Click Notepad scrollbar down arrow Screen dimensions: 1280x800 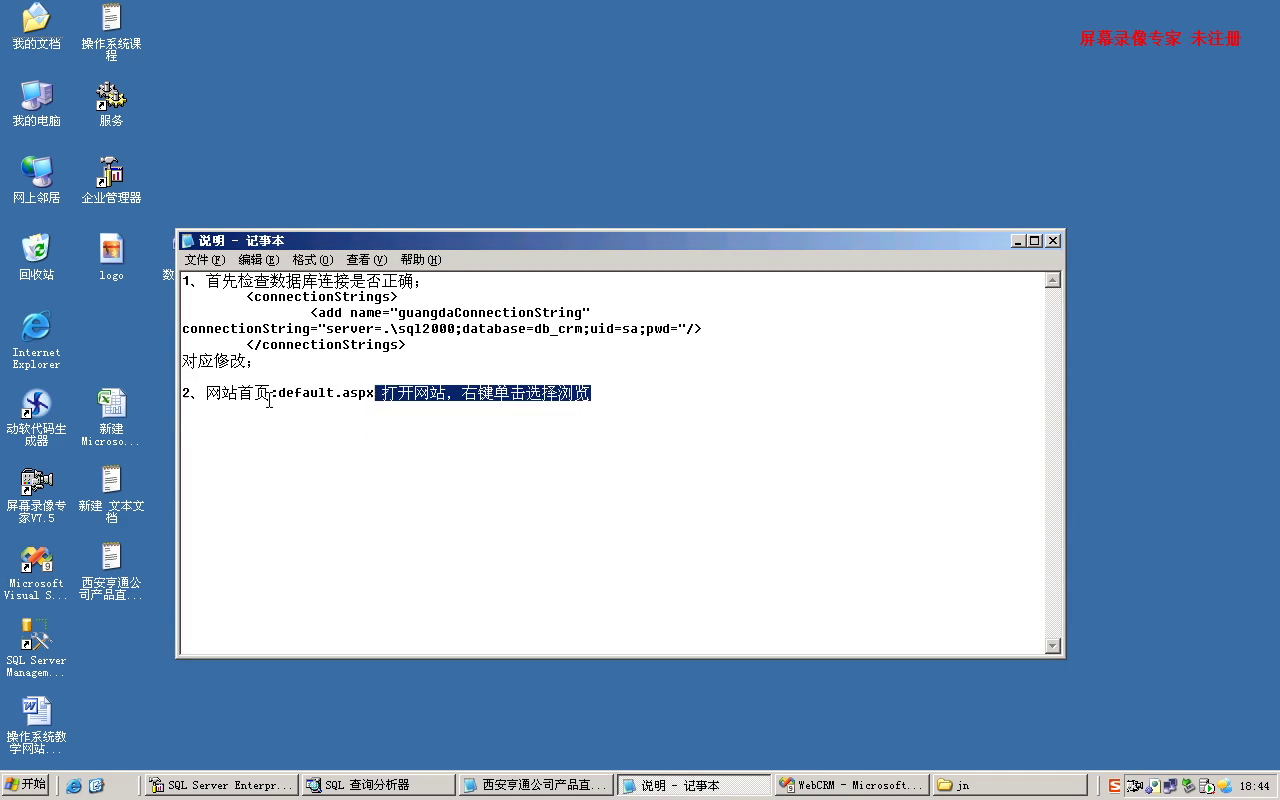click(1052, 646)
